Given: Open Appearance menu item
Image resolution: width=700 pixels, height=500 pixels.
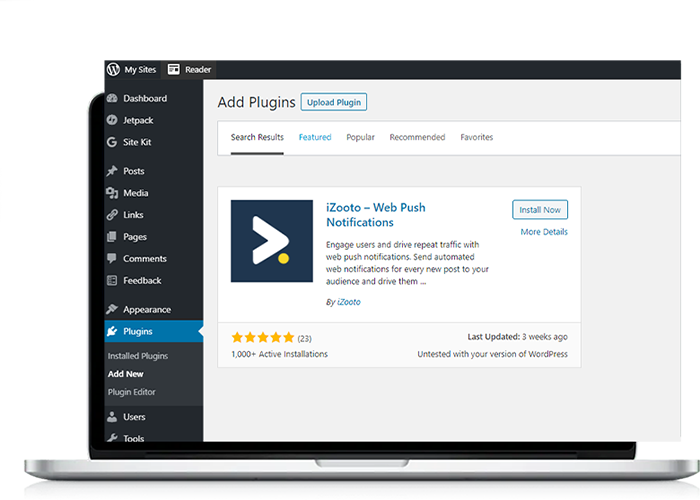Looking at the screenshot, I should click(x=147, y=309).
